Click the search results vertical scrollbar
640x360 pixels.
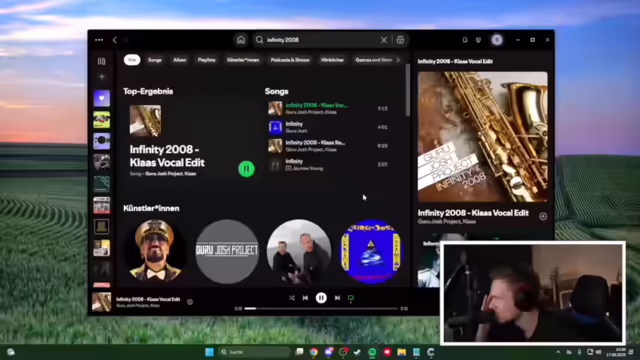tap(407, 91)
